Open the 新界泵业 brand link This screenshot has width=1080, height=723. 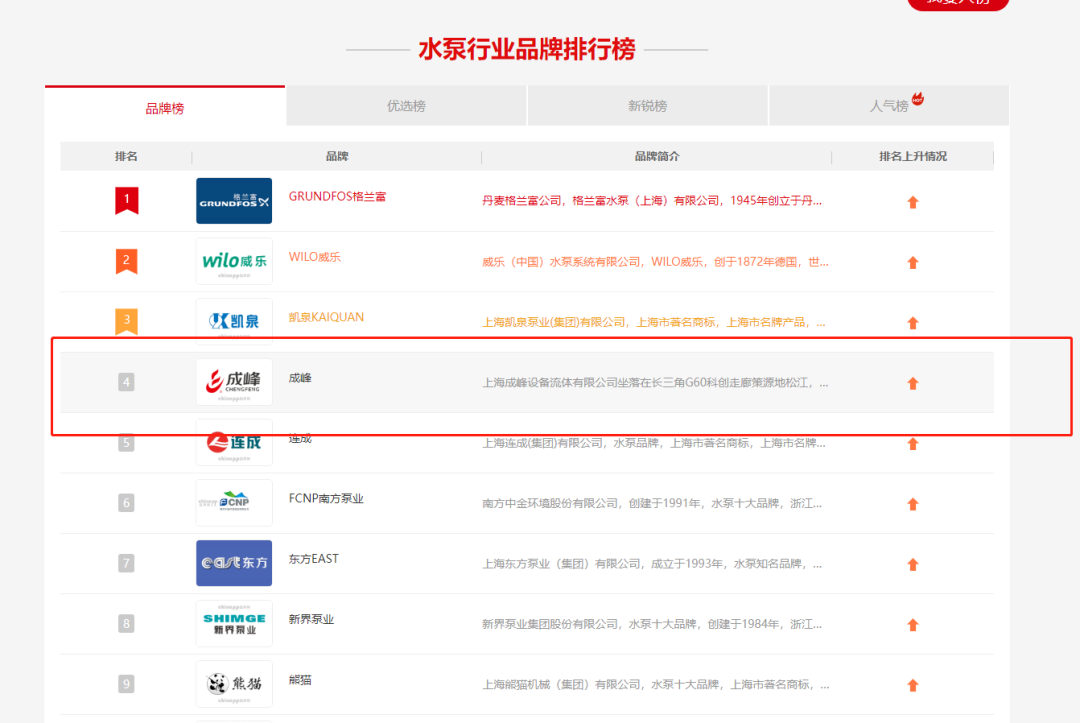(311, 620)
